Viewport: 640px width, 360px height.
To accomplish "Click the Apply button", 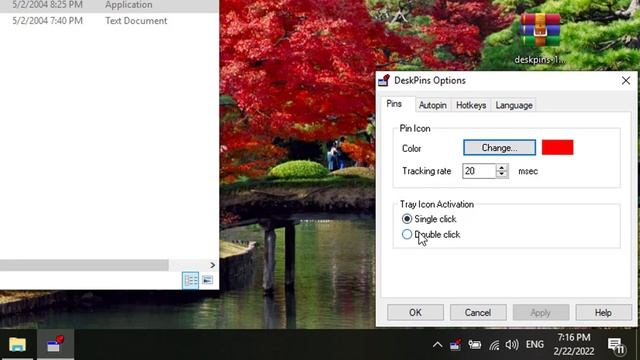I will point(541,313).
